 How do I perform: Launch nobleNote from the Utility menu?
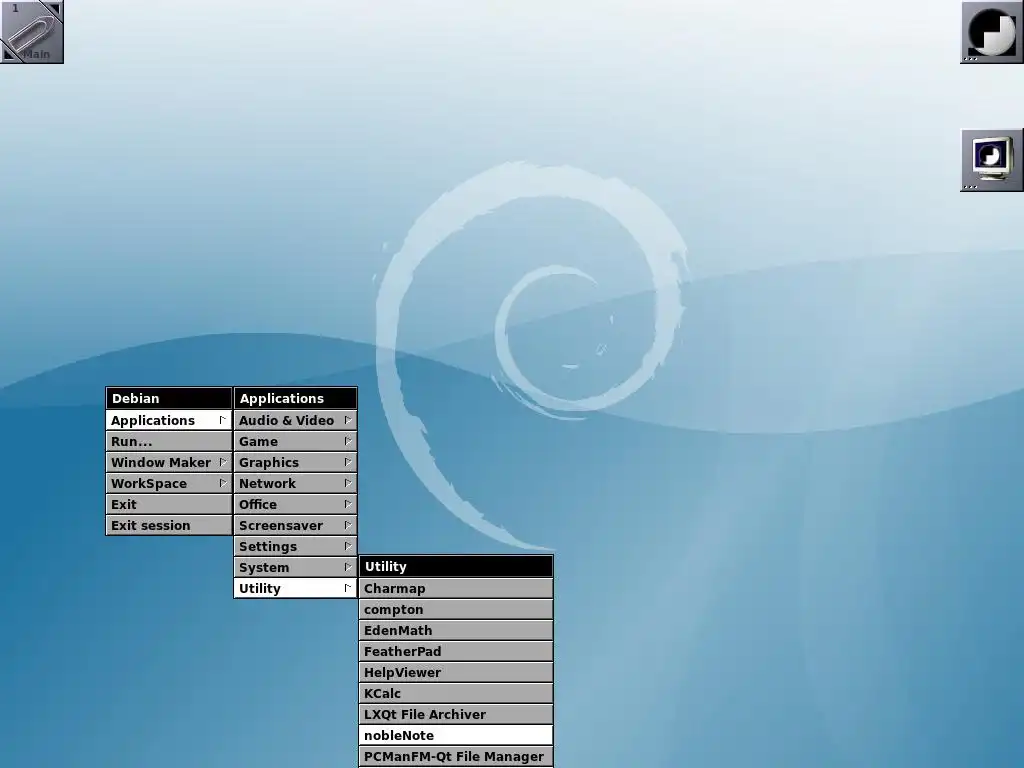click(456, 735)
